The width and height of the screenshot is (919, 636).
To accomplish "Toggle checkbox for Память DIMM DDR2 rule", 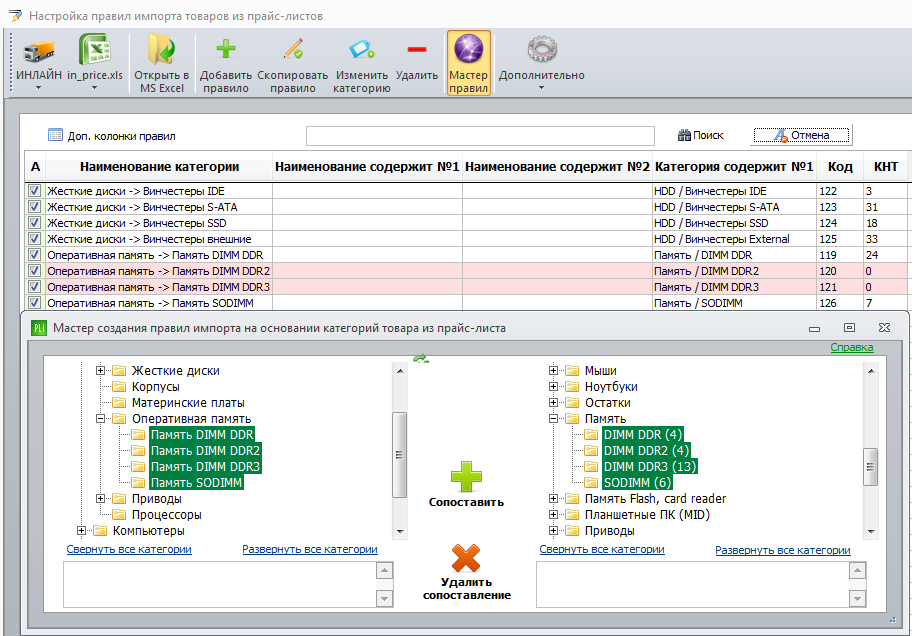I will tap(35, 271).
